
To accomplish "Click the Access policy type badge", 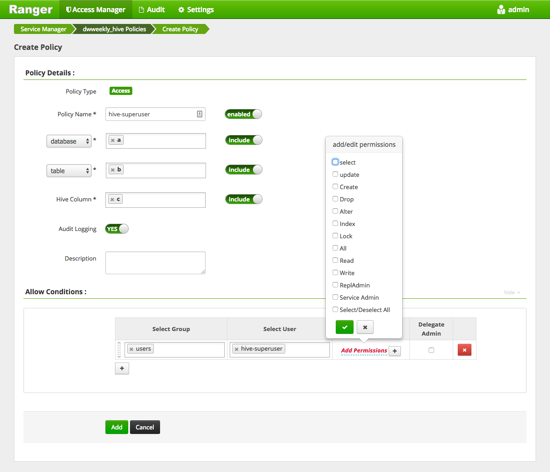I will [121, 91].
